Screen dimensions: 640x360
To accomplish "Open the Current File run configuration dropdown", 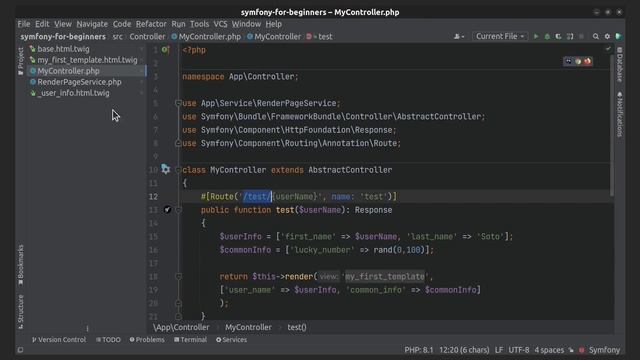I will coord(500,36).
